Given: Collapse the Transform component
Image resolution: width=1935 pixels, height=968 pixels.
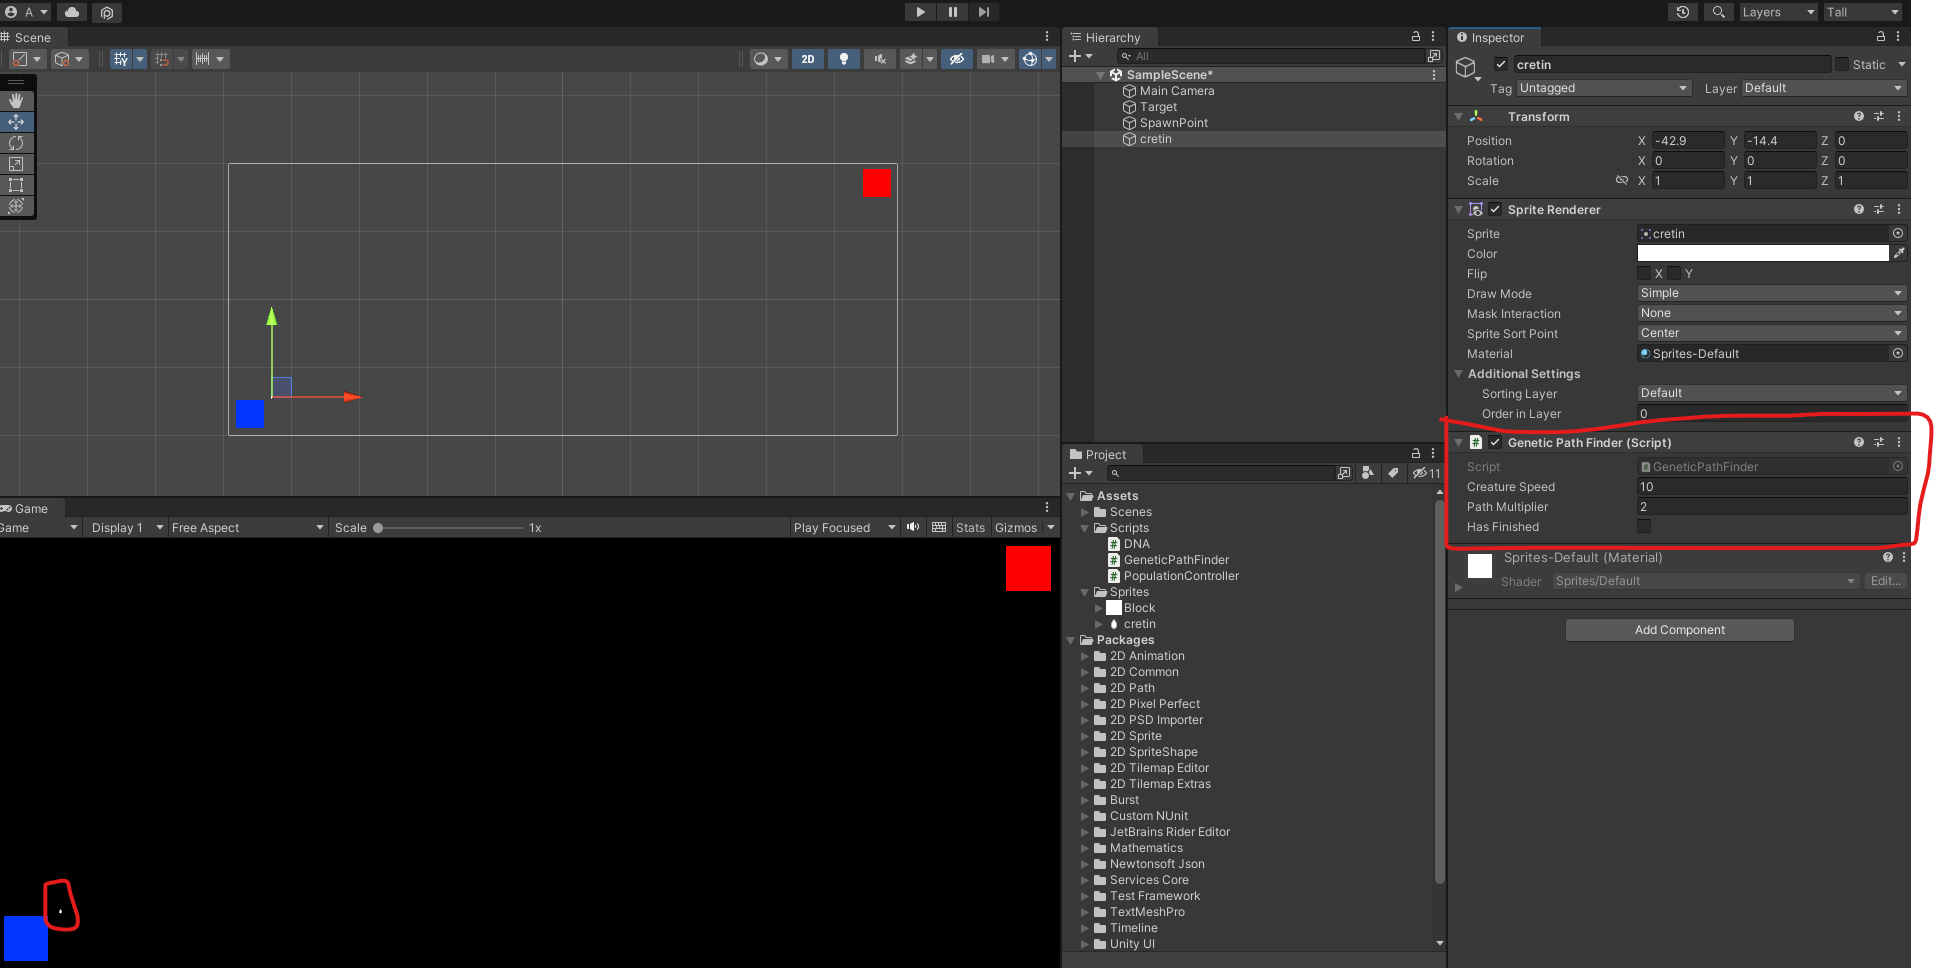Looking at the screenshot, I should point(1458,117).
